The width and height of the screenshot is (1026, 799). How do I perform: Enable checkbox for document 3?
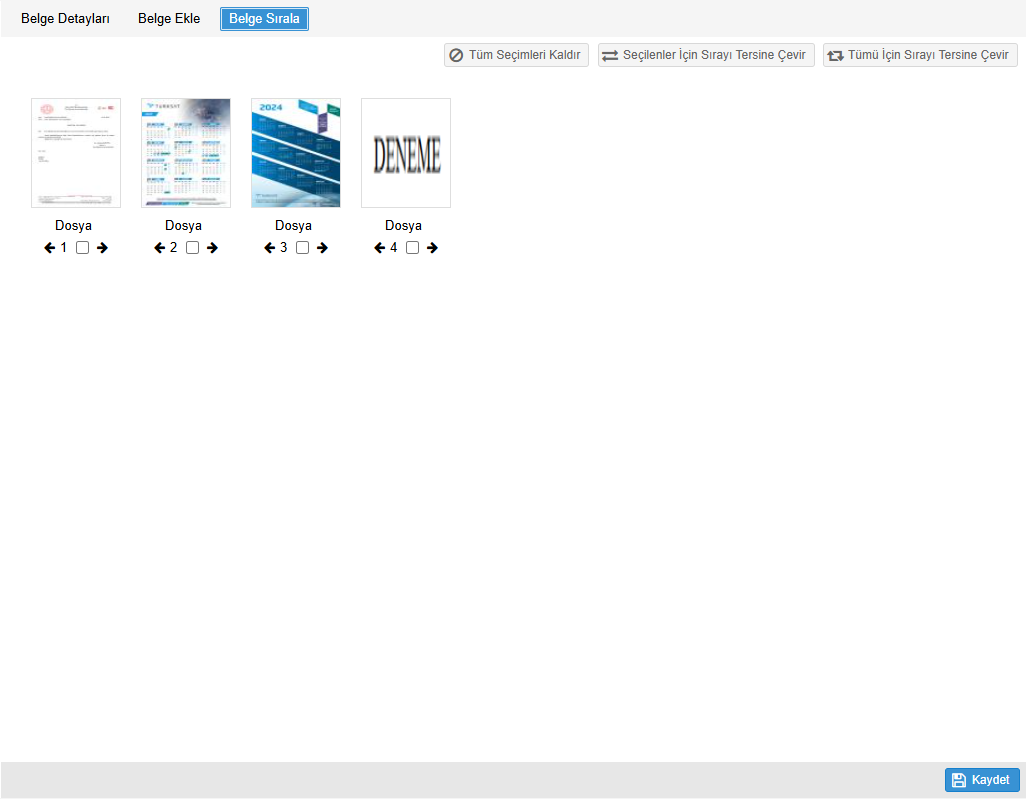[x=303, y=248]
